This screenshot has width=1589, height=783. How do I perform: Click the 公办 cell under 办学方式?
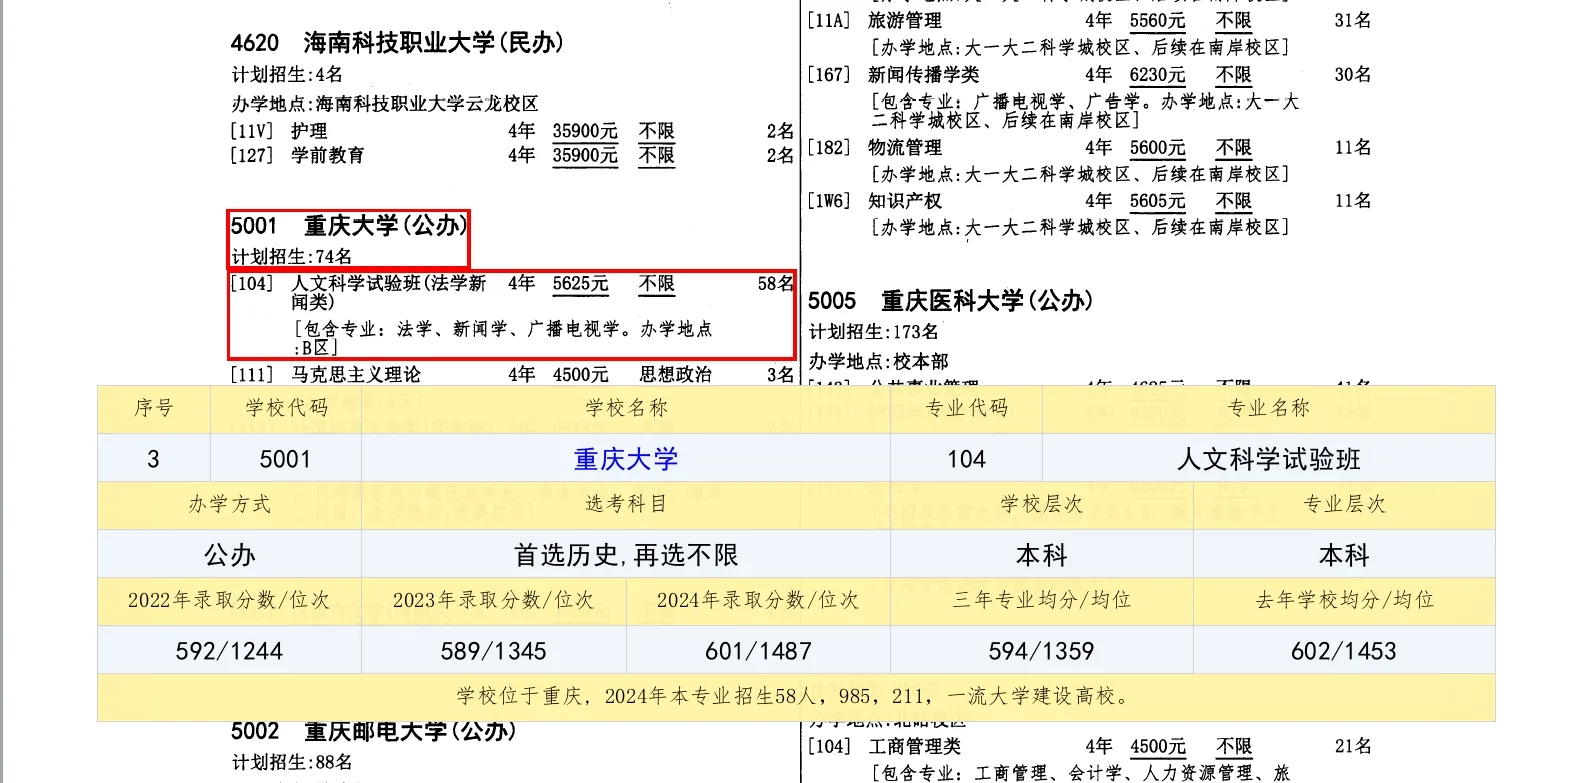pos(229,555)
